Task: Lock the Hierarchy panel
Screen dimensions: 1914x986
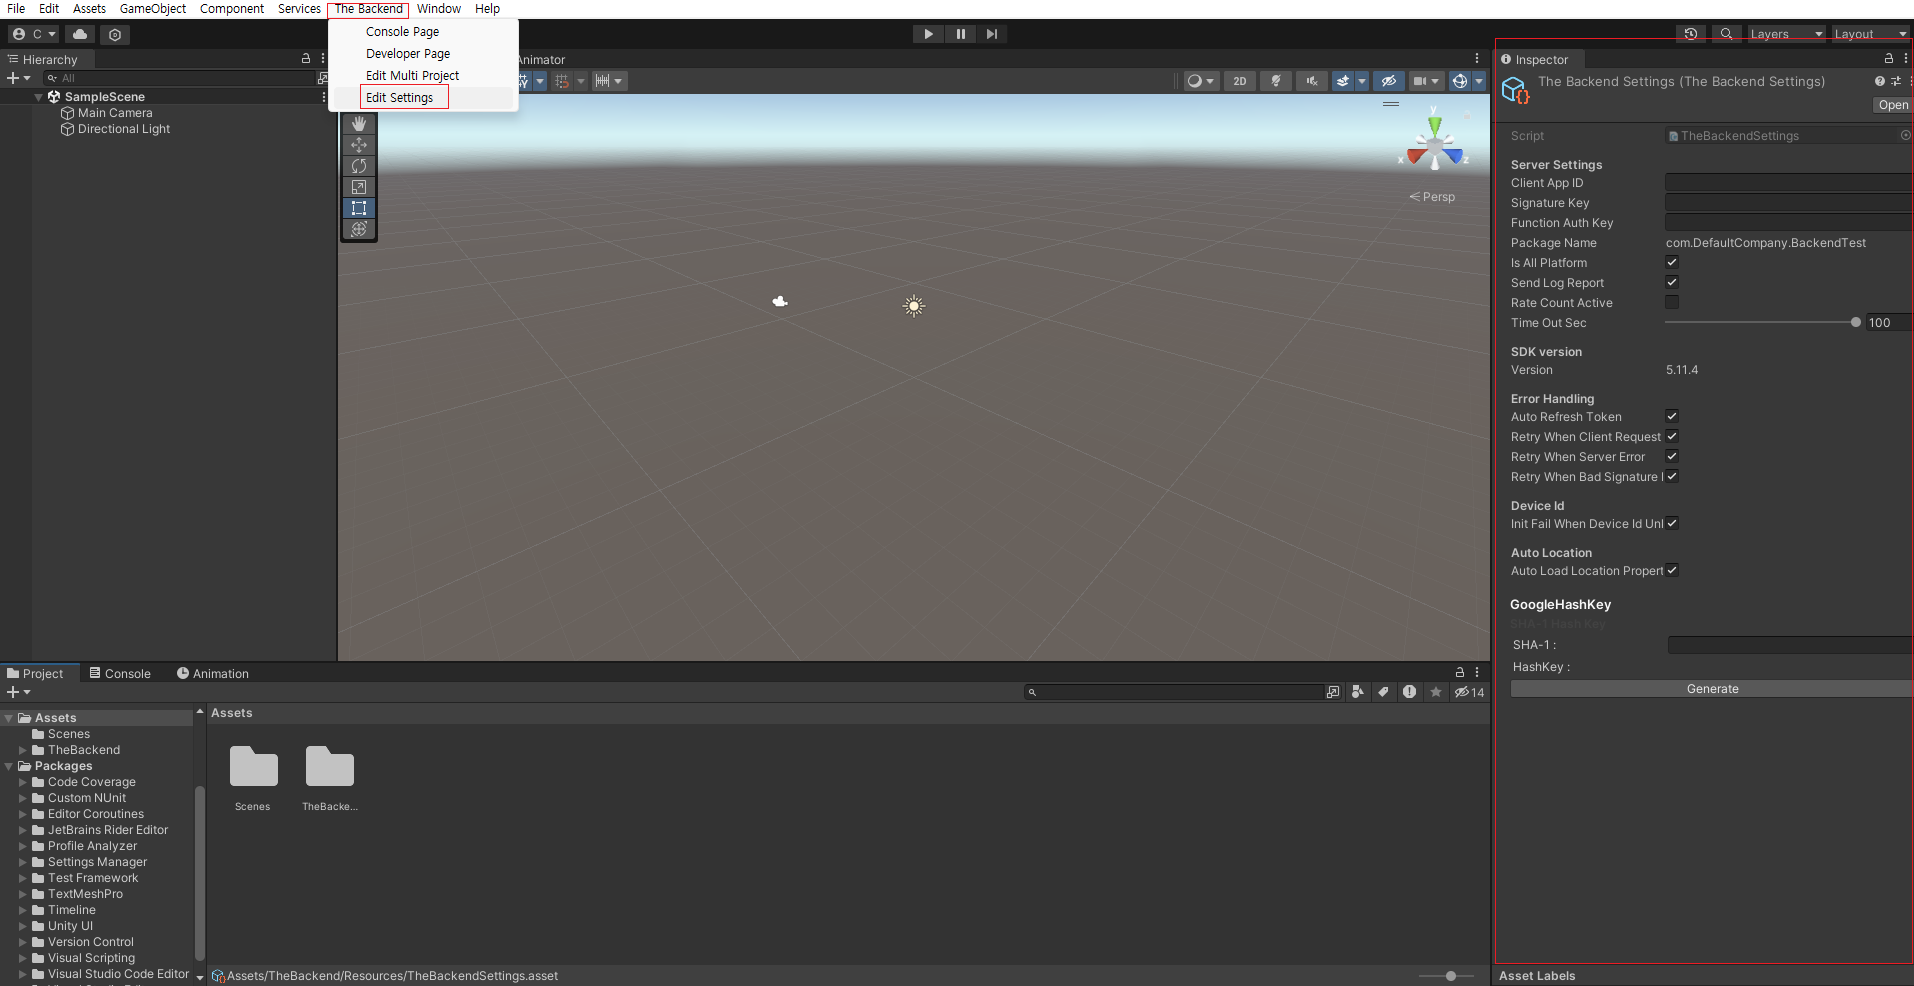Action: pyautogui.click(x=306, y=59)
